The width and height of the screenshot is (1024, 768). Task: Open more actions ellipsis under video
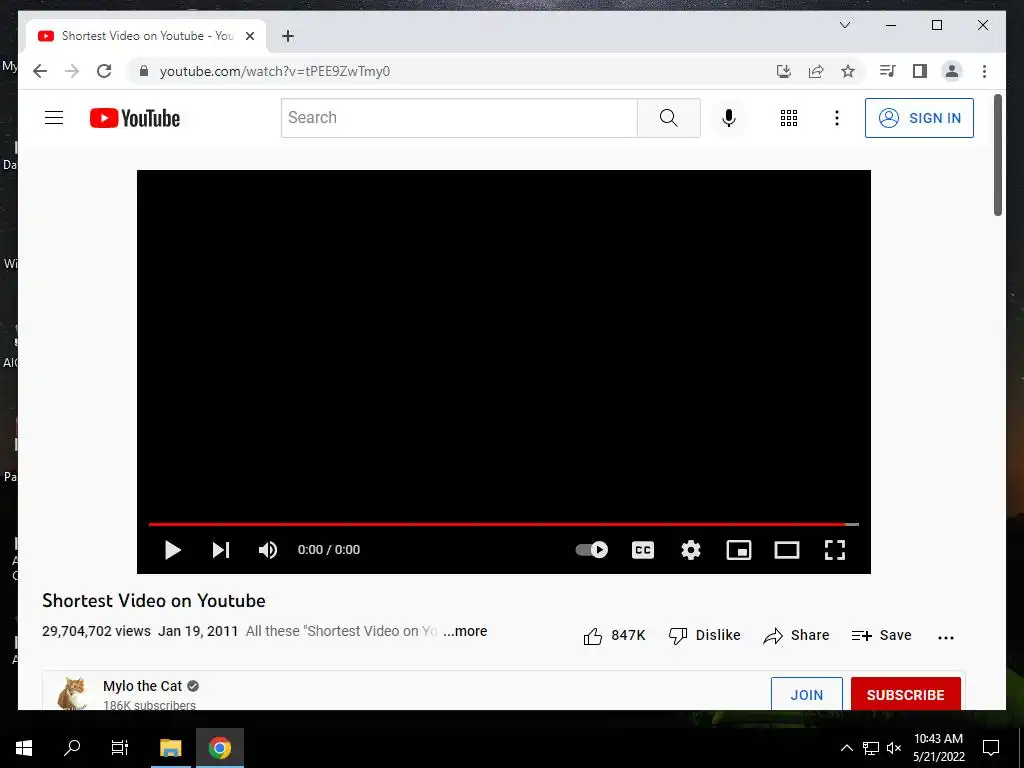(946, 637)
